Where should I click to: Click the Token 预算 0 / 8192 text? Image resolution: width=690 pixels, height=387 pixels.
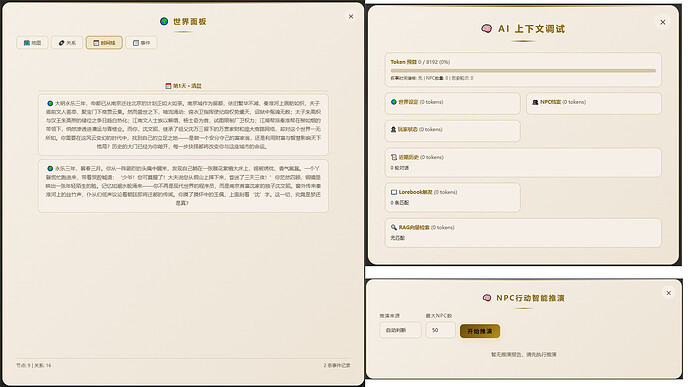[420, 62]
